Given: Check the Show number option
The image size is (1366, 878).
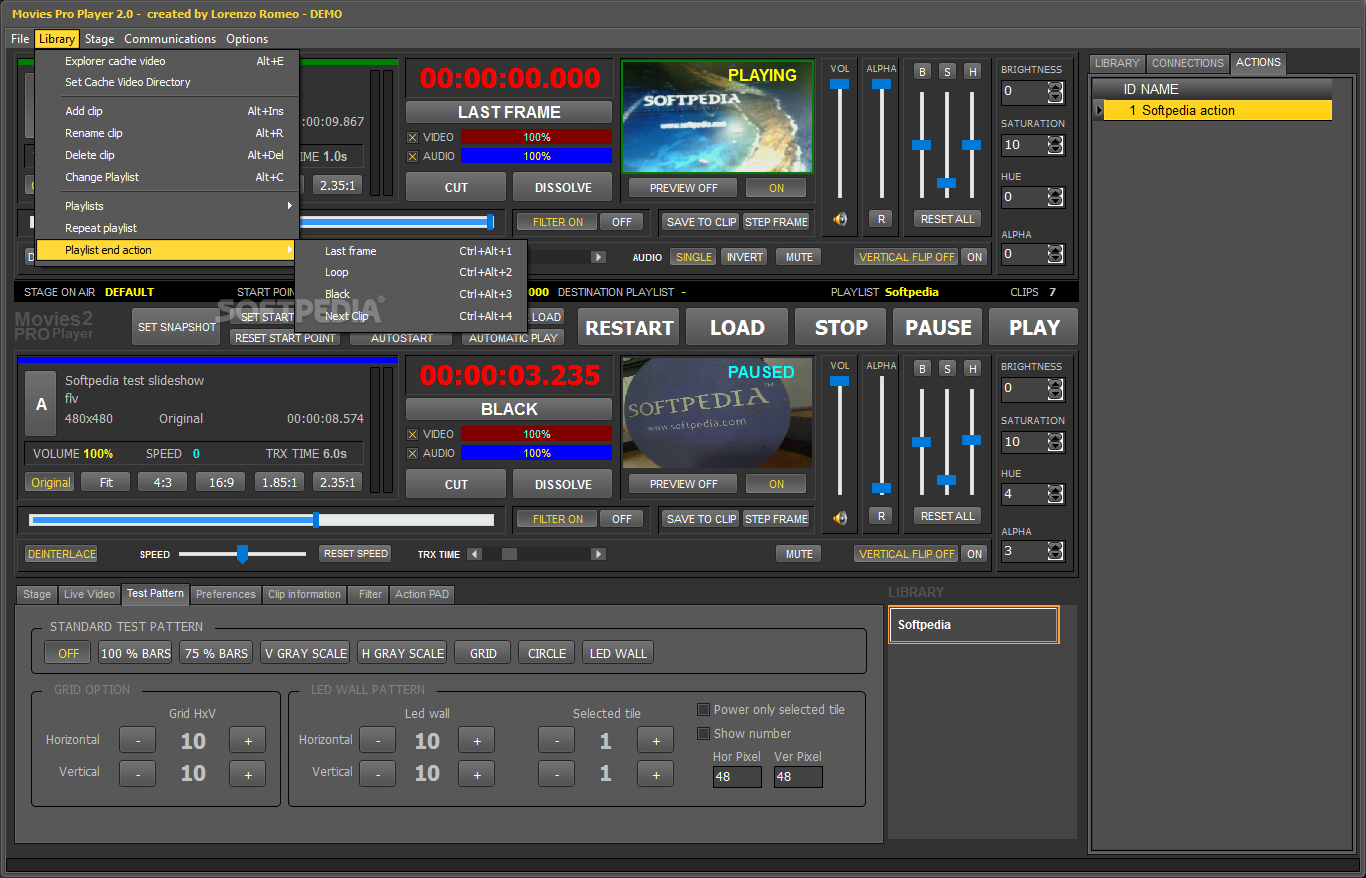Looking at the screenshot, I should click(703, 733).
